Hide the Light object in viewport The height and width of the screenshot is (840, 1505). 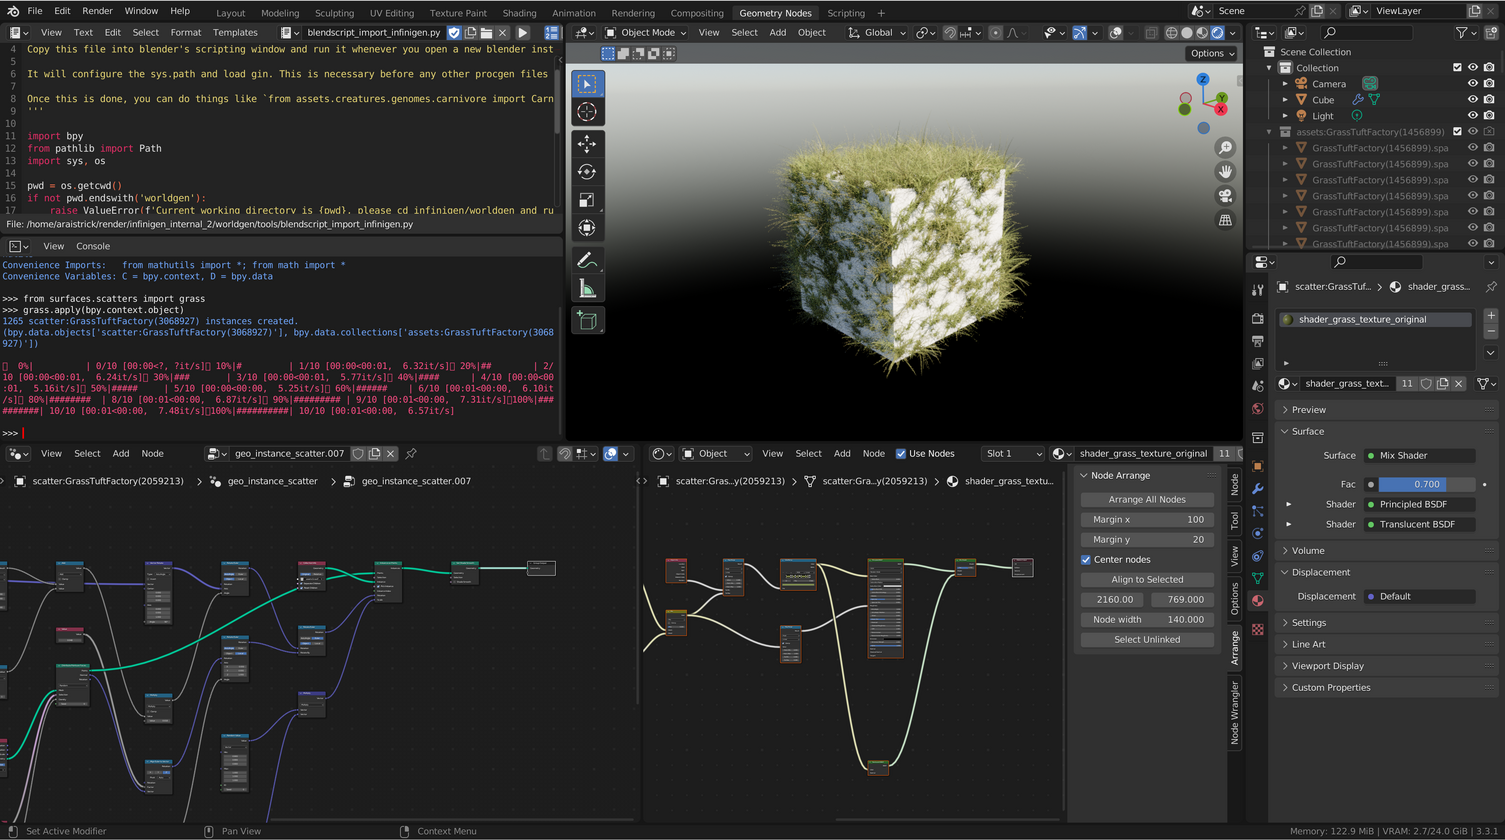1472,116
